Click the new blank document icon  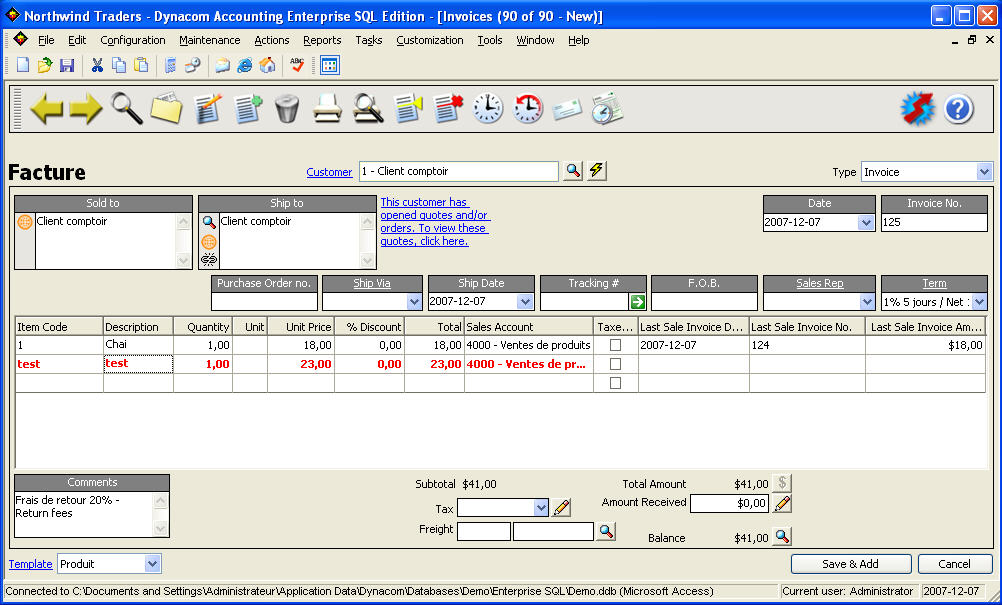(23, 65)
